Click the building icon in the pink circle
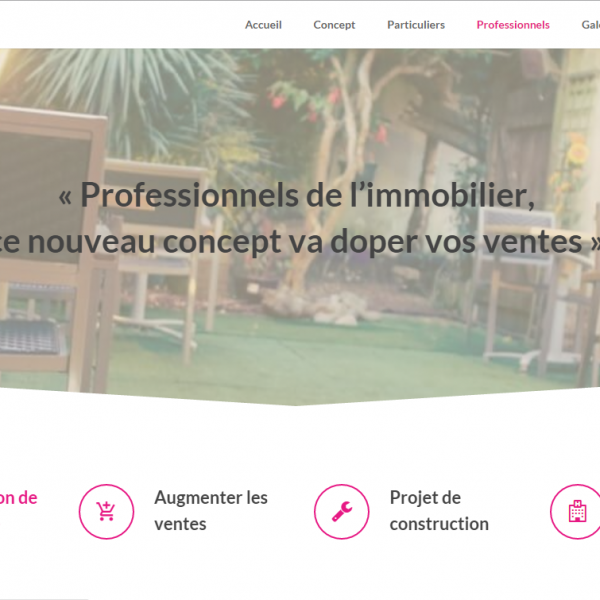The image size is (600, 600). pyautogui.click(x=577, y=511)
